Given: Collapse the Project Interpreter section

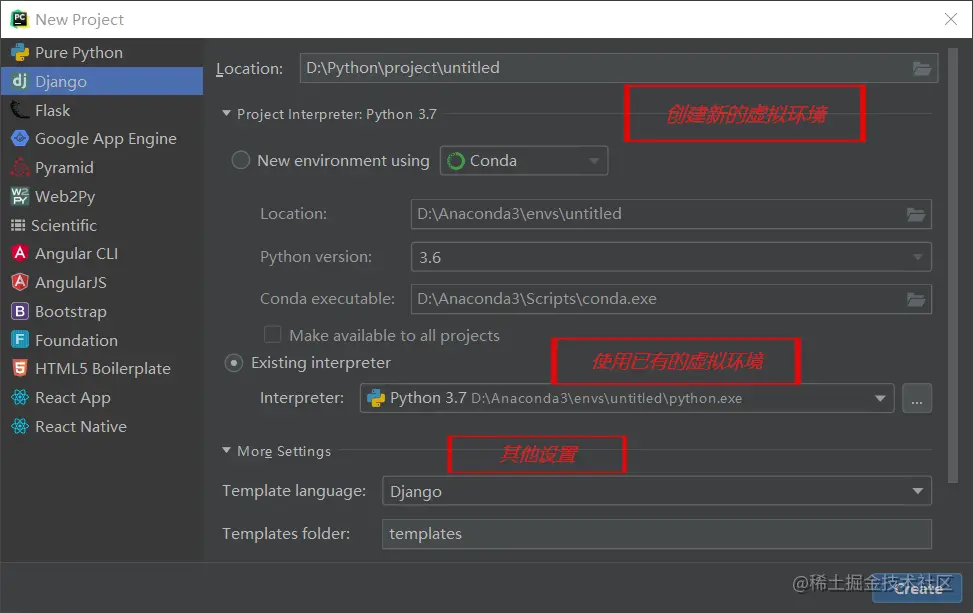Looking at the screenshot, I should pyautogui.click(x=226, y=114).
